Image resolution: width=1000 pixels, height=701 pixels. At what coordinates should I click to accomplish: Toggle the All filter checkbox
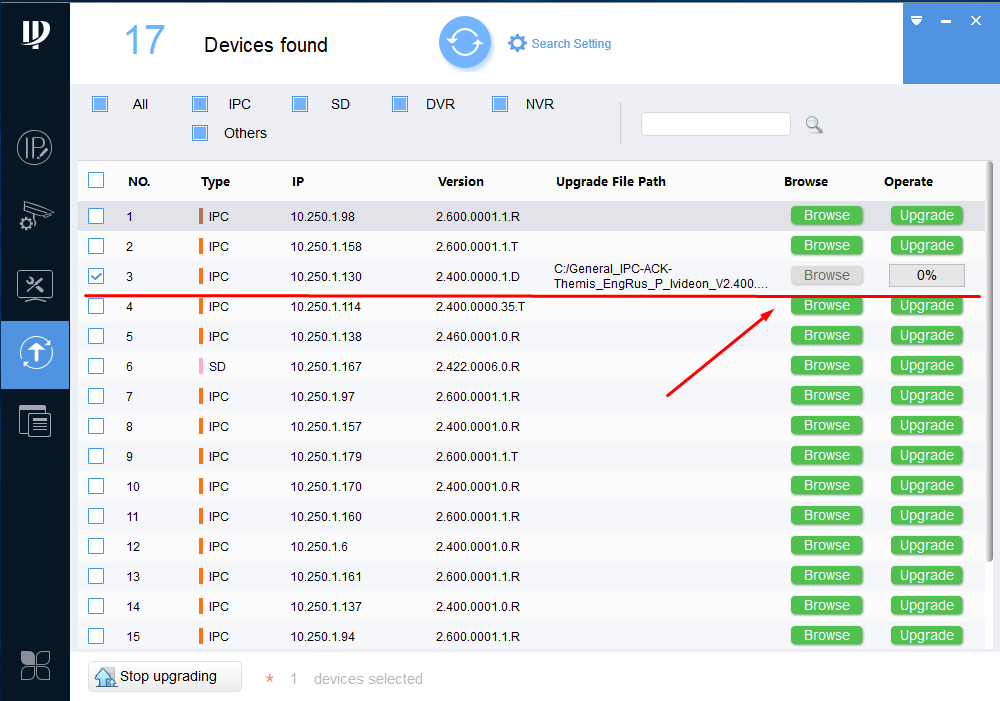(x=100, y=104)
